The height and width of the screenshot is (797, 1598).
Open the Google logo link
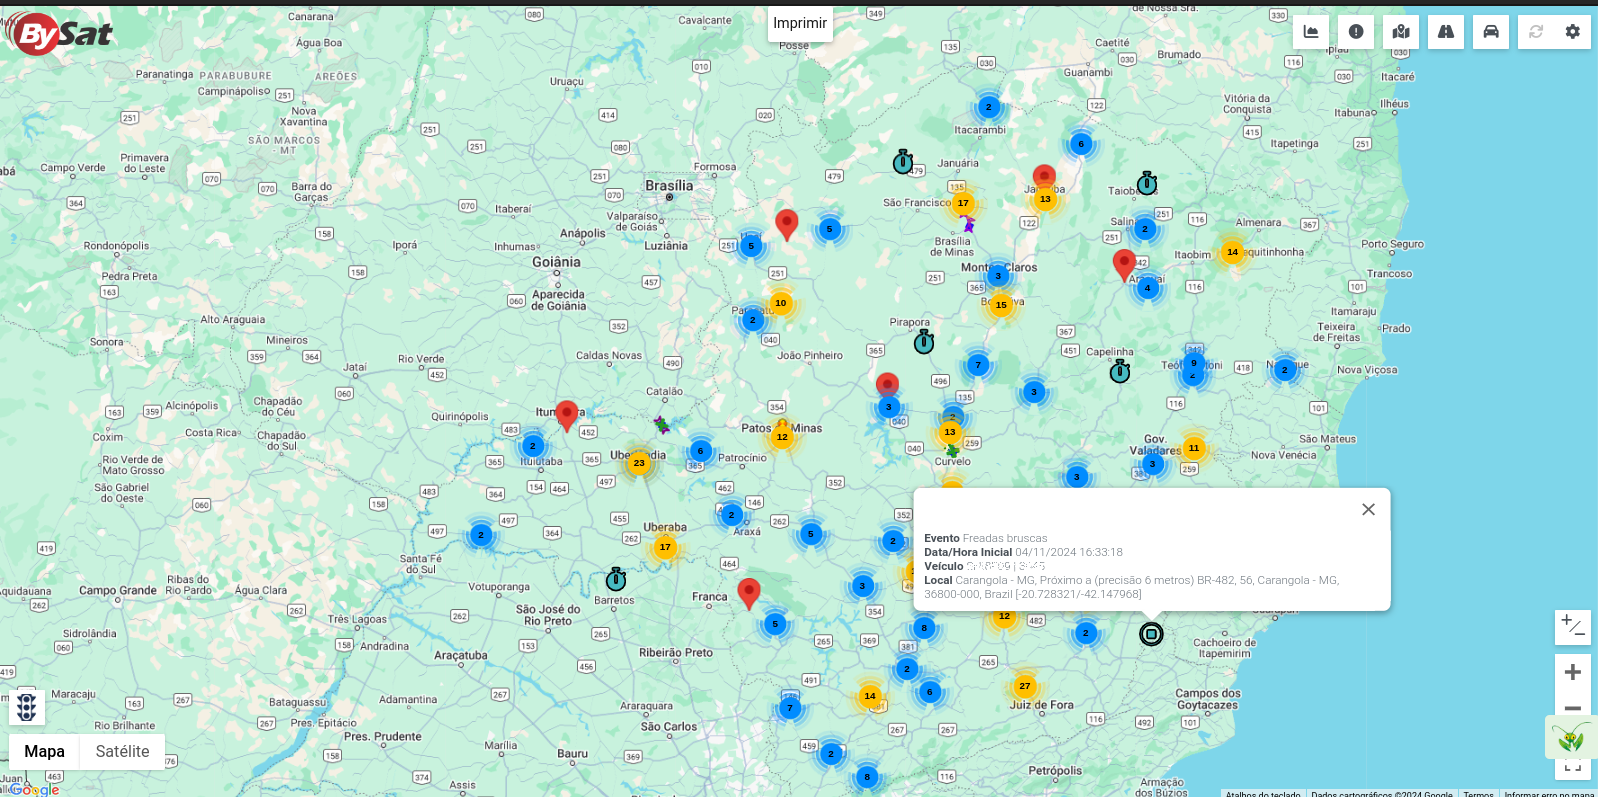click(x=35, y=789)
